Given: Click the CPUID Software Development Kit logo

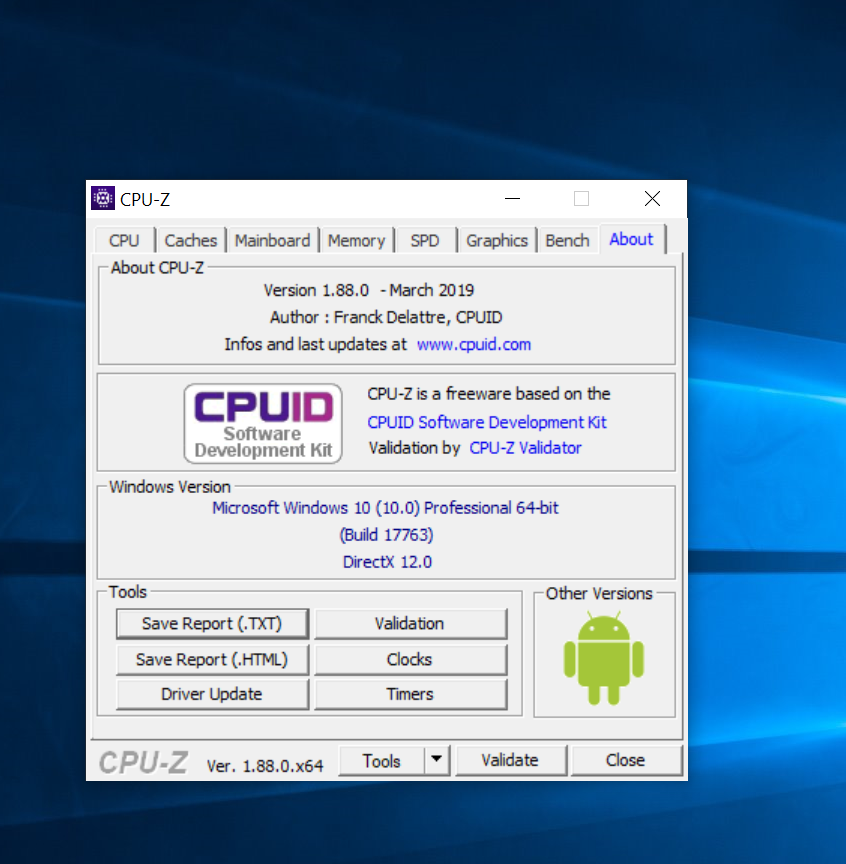Looking at the screenshot, I should [x=263, y=423].
